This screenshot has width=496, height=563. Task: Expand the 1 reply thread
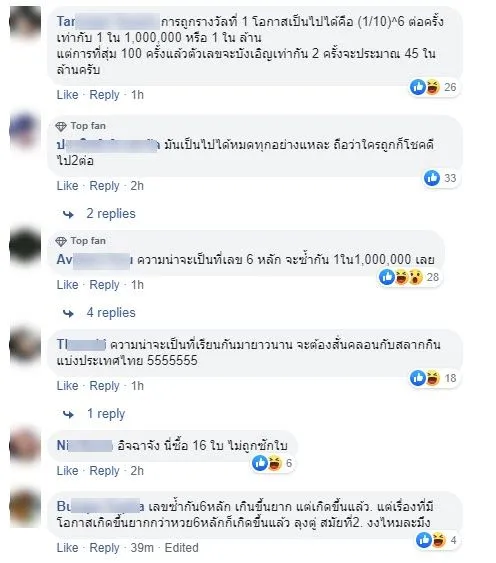click(106, 414)
